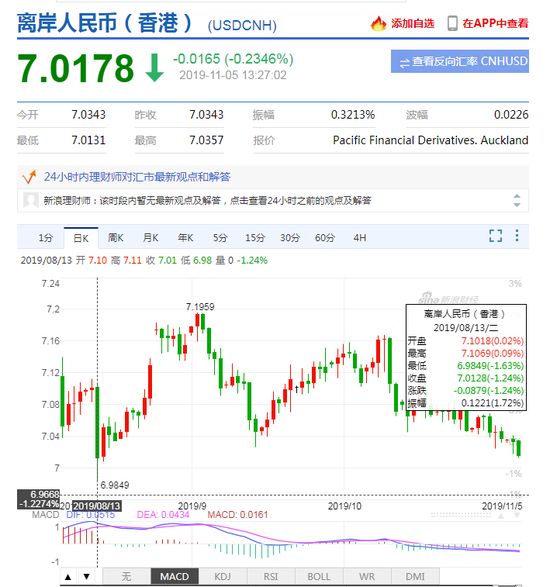Click the advisor avatar thumbnail
The width and height of the screenshot is (550, 587).
click(30, 200)
